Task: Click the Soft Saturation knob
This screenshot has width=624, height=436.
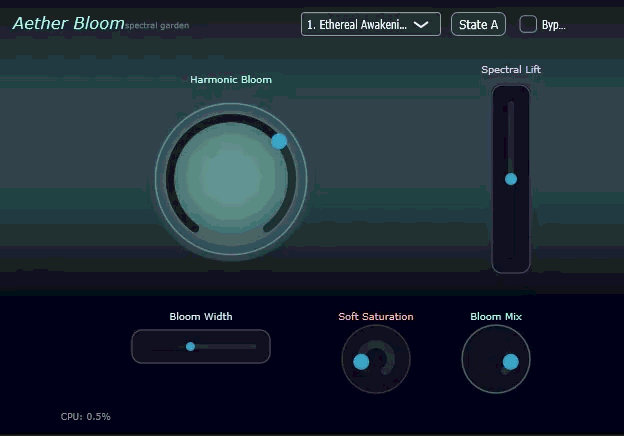Action: click(x=376, y=359)
